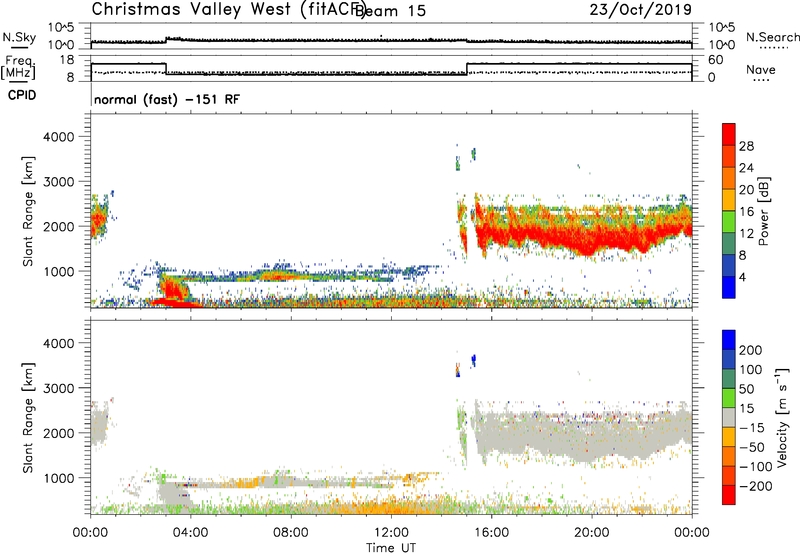Click the "28" label on the power colorbar
The width and height of the screenshot is (800, 554).
tap(746, 146)
